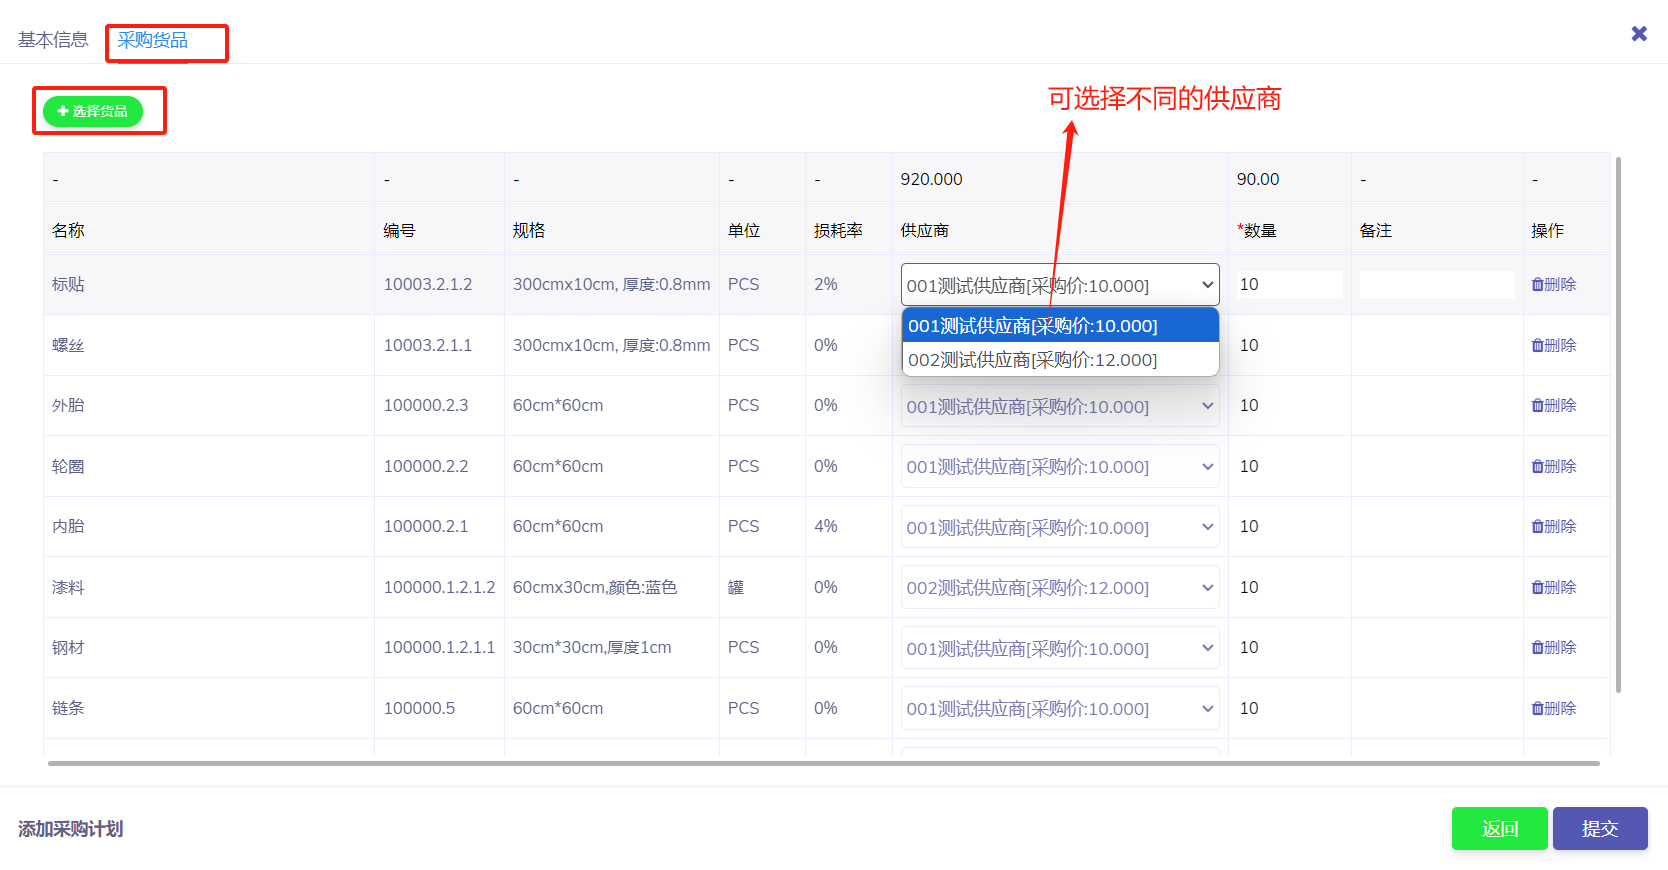Delete the 螺丝 row via trash icon
This screenshot has width=1668, height=870.
click(1538, 346)
